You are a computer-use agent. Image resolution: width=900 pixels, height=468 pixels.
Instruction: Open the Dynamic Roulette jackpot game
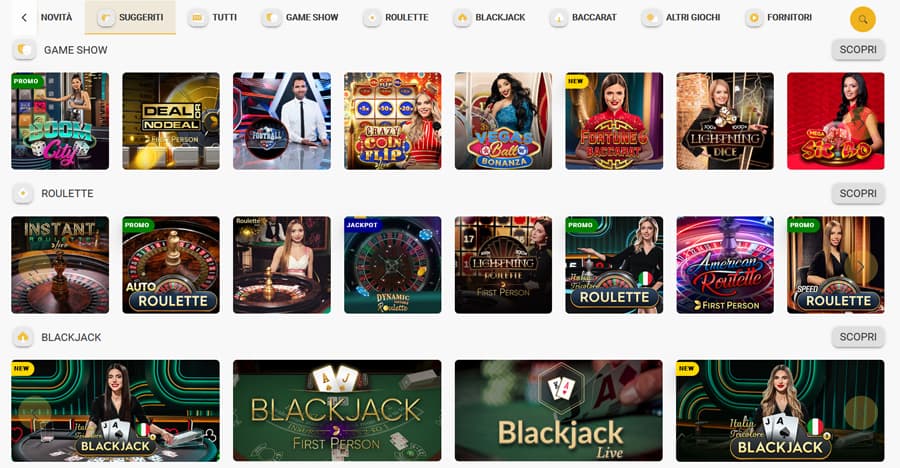tap(393, 265)
